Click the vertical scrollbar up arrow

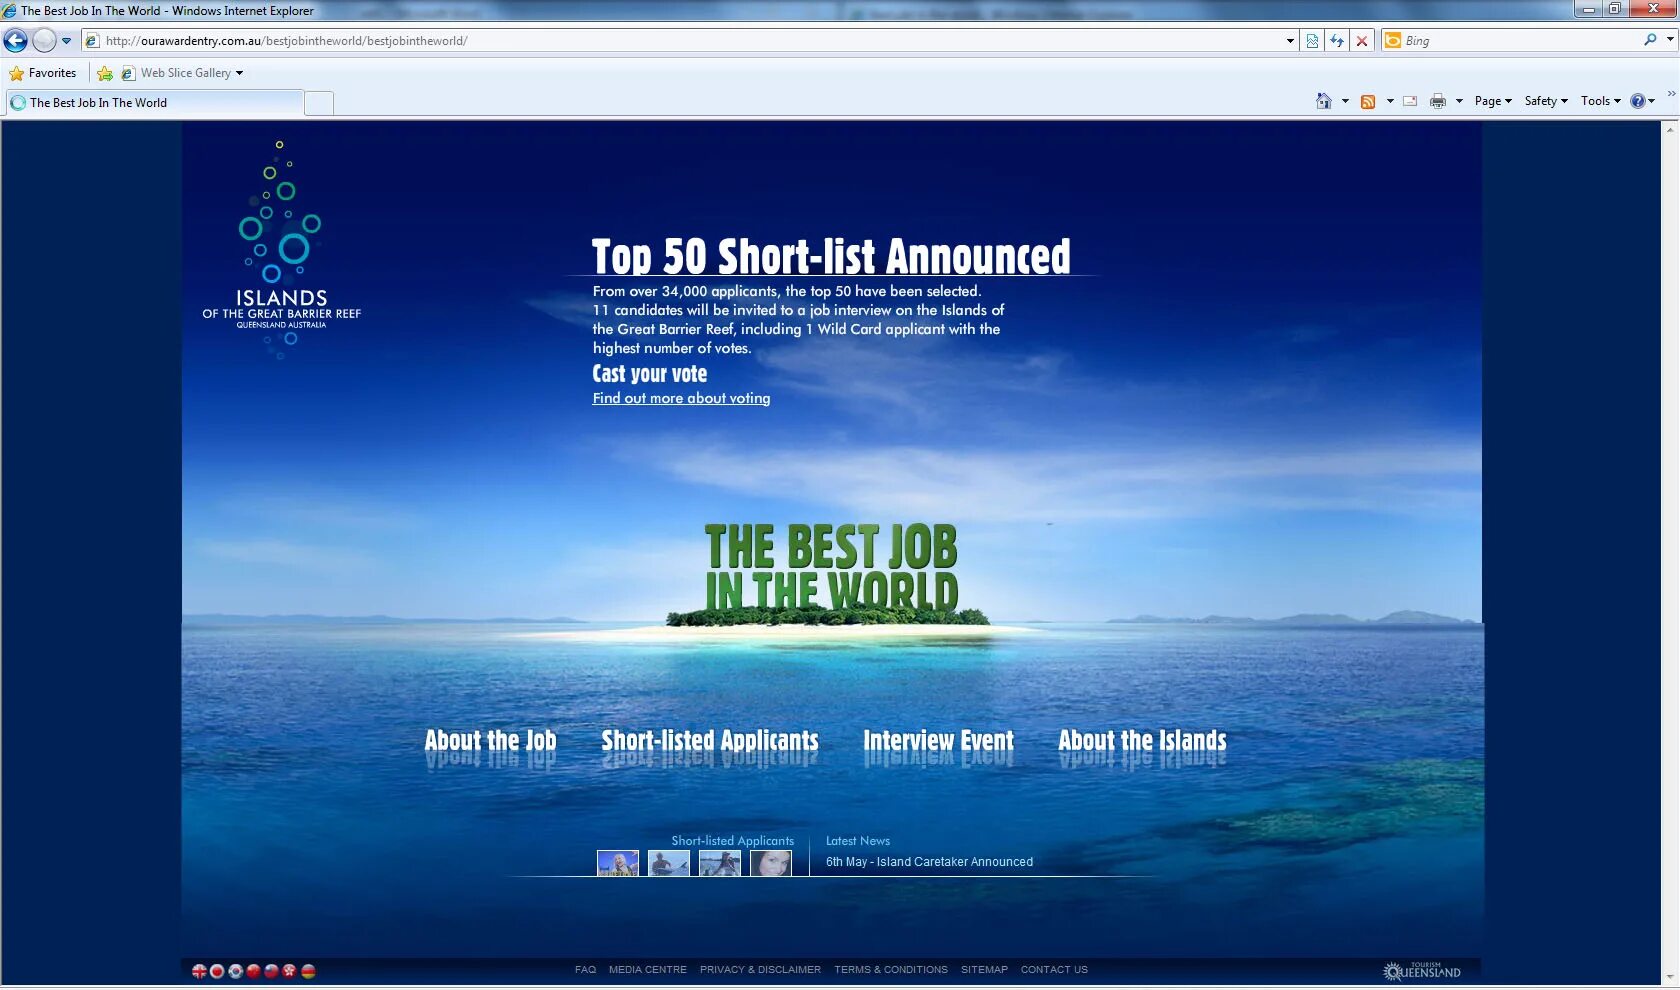coord(1670,129)
